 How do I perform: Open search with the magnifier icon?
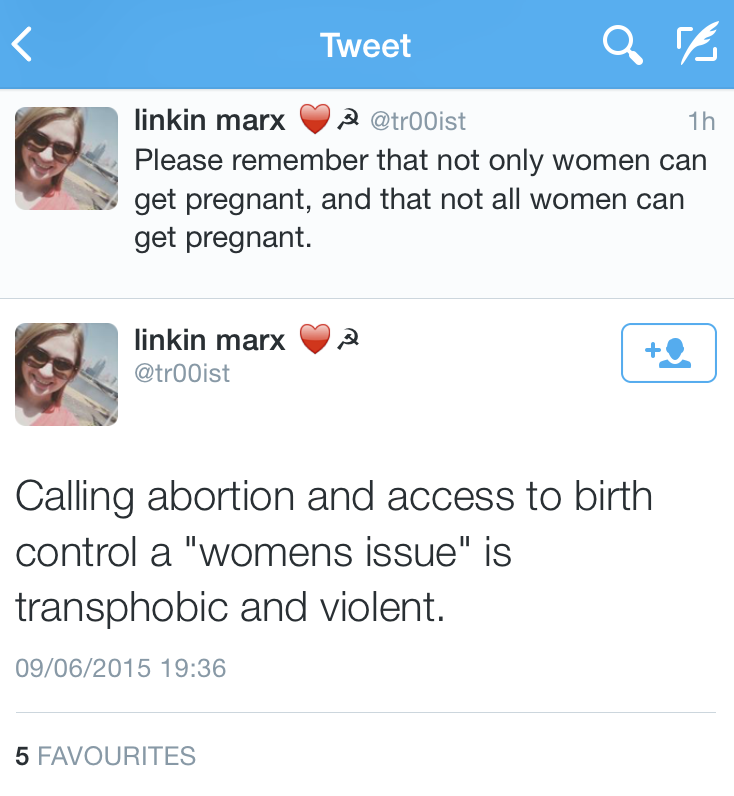622,45
